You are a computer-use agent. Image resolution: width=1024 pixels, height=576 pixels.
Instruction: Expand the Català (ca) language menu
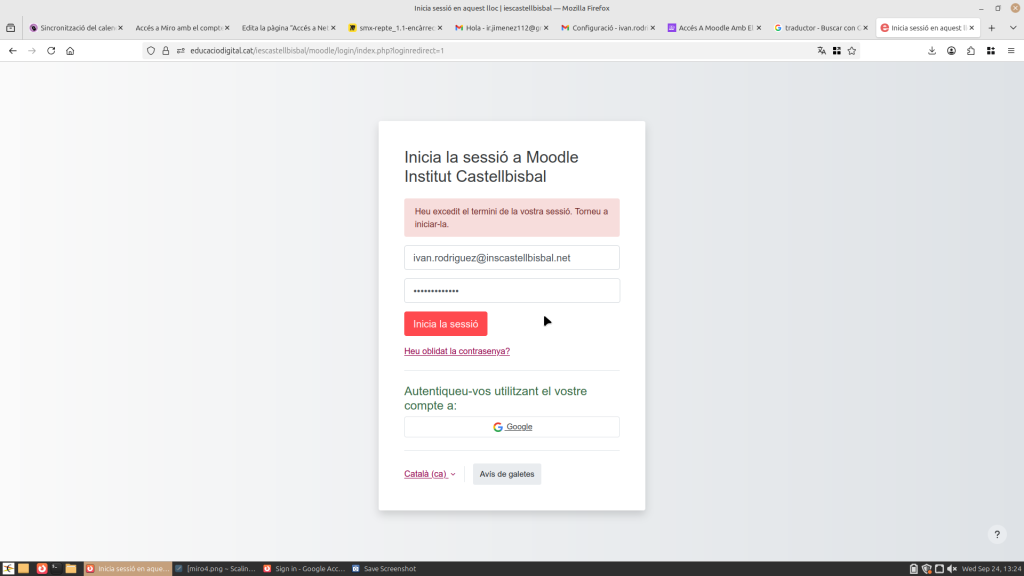429,474
